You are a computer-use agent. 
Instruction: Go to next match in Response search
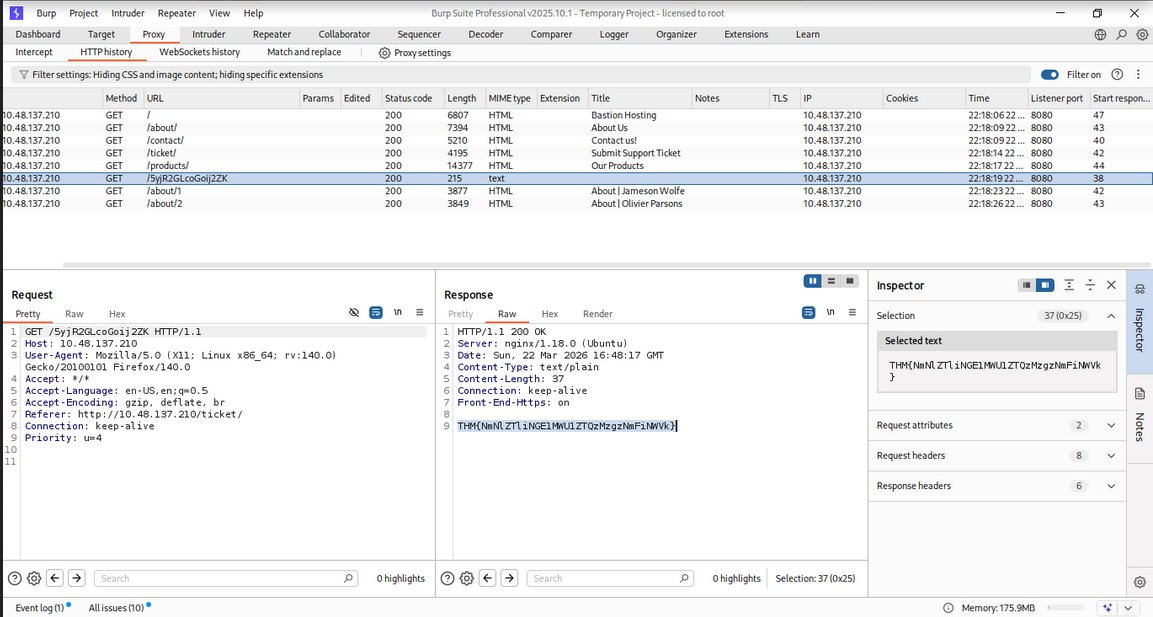[509, 578]
